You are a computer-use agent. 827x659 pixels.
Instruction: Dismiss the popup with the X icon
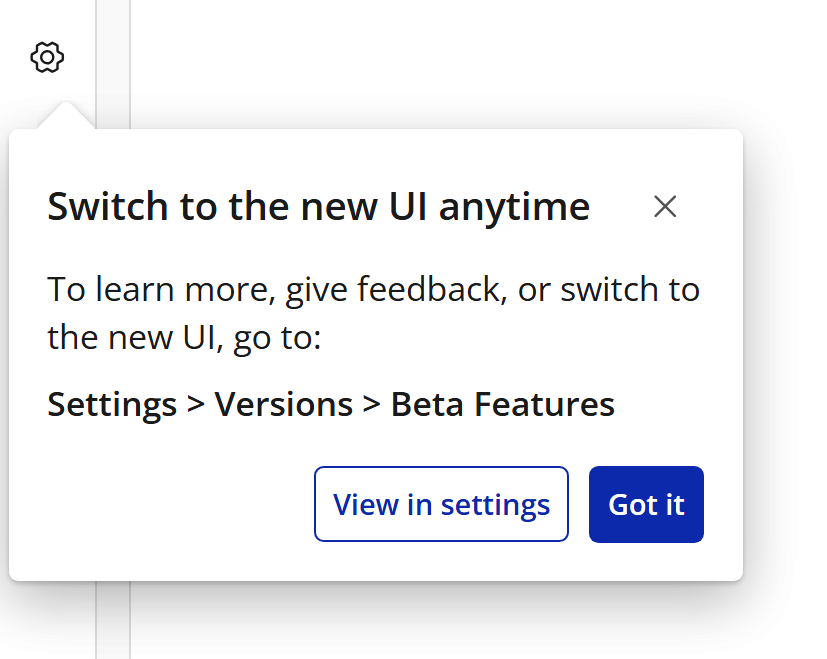[x=665, y=207]
